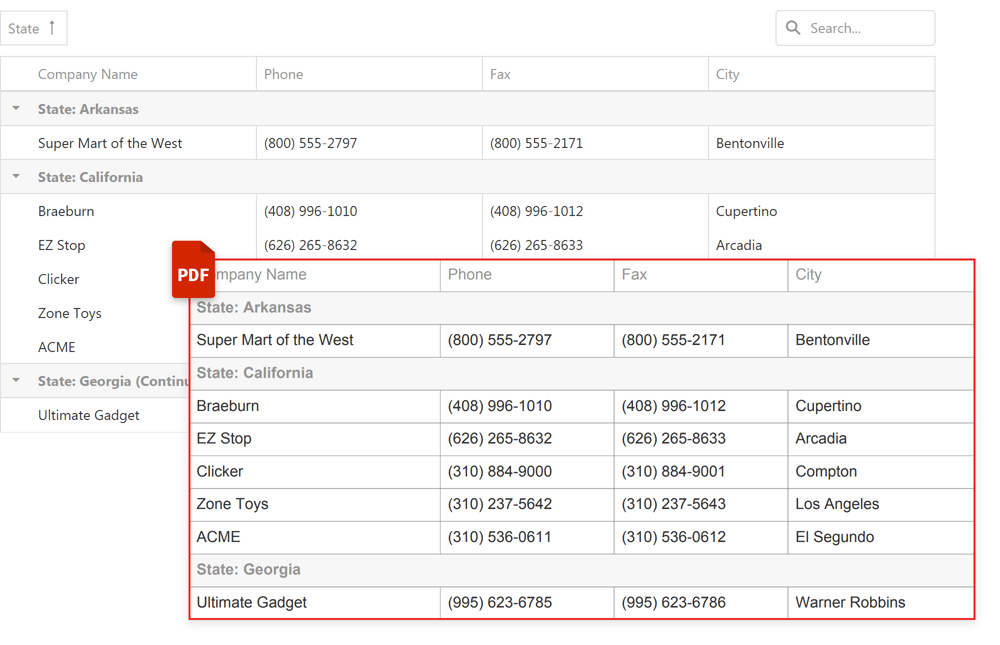This screenshot has height=645, width=1000.
Task: Sort by the Company Name column
Action: pos(85,74)
